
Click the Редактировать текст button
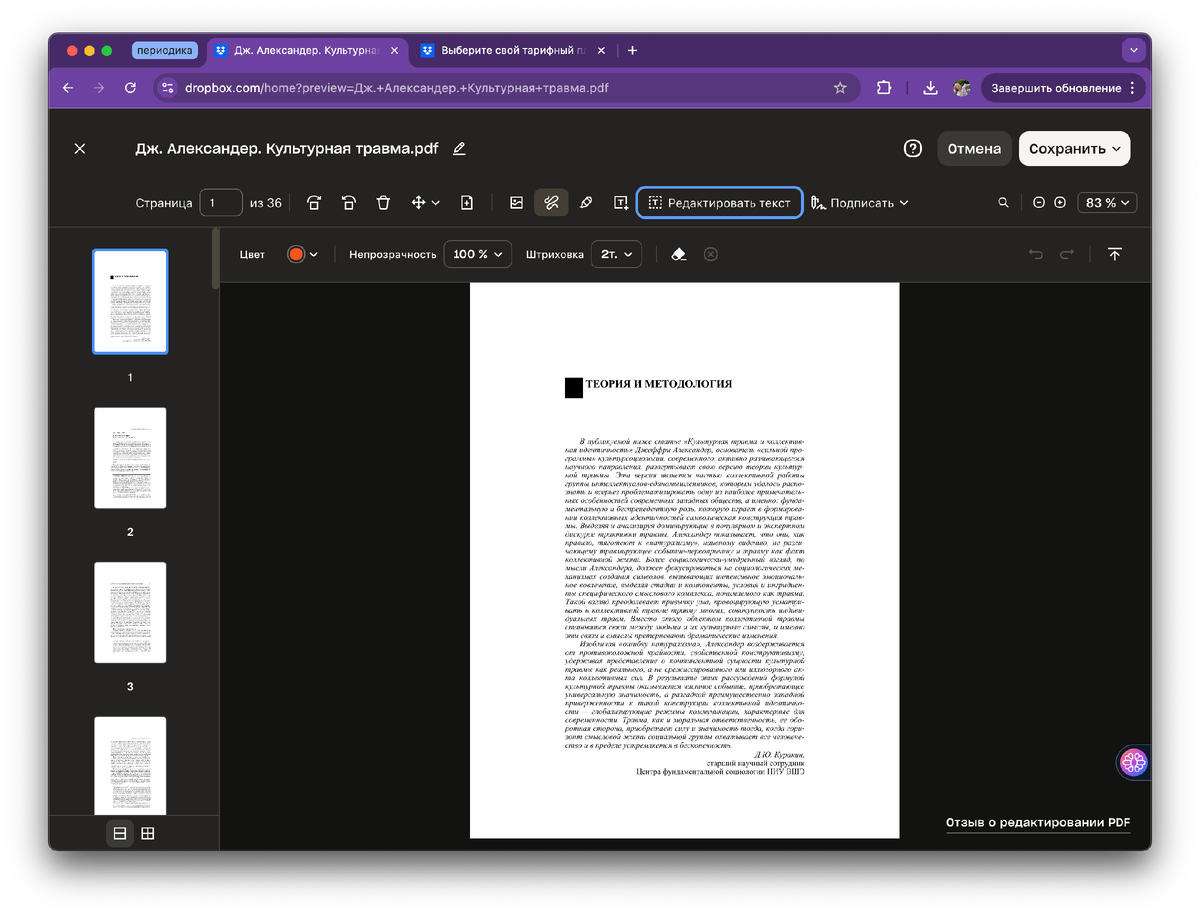click(x=718, y=202)
